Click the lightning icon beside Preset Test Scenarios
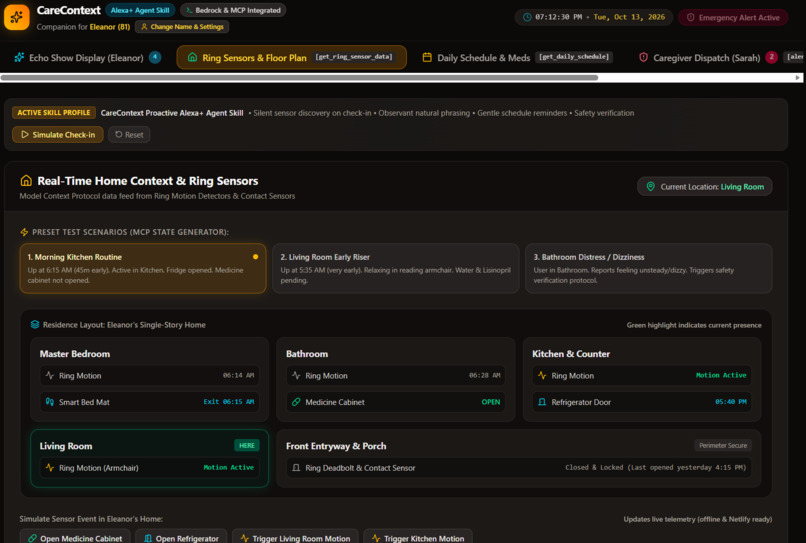Viewport: 806px width, 543px height. 24,232
